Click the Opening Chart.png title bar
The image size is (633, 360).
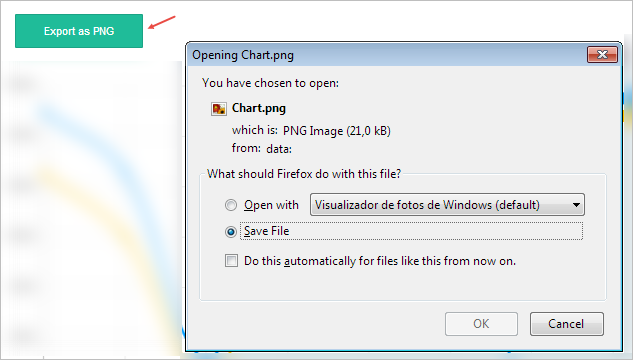pyautogui.click(x=388, y=54)
